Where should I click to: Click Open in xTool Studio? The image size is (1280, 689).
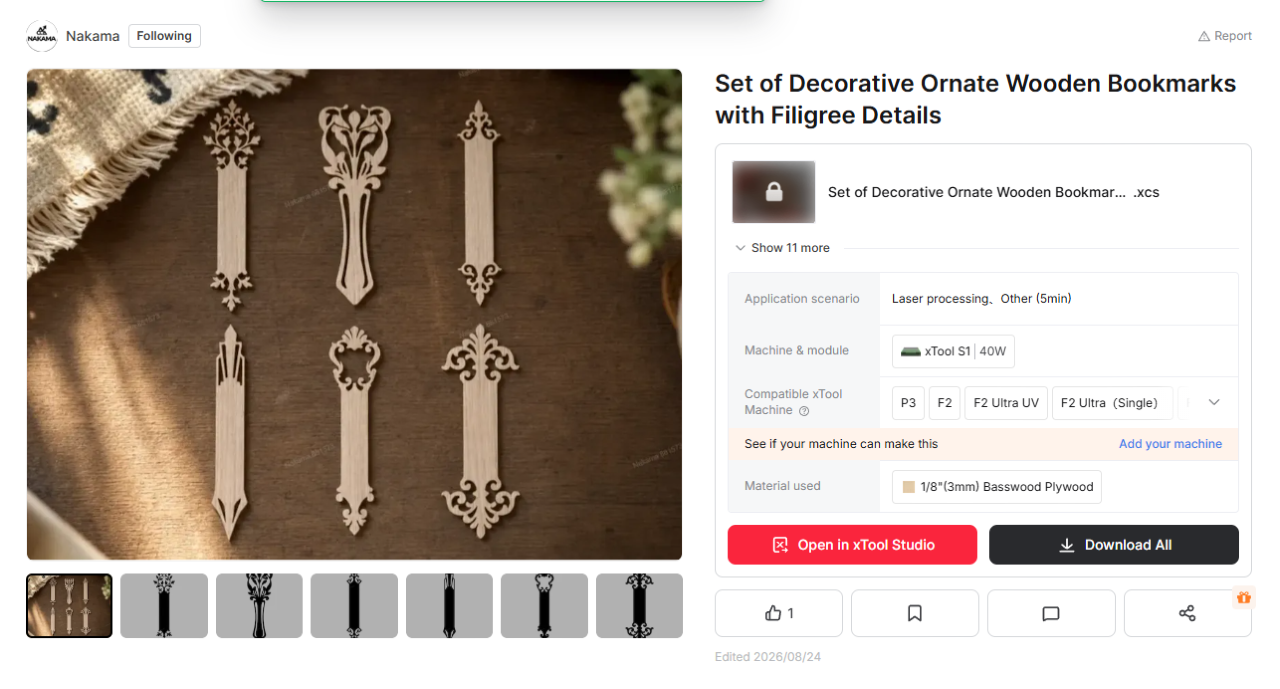852,545
